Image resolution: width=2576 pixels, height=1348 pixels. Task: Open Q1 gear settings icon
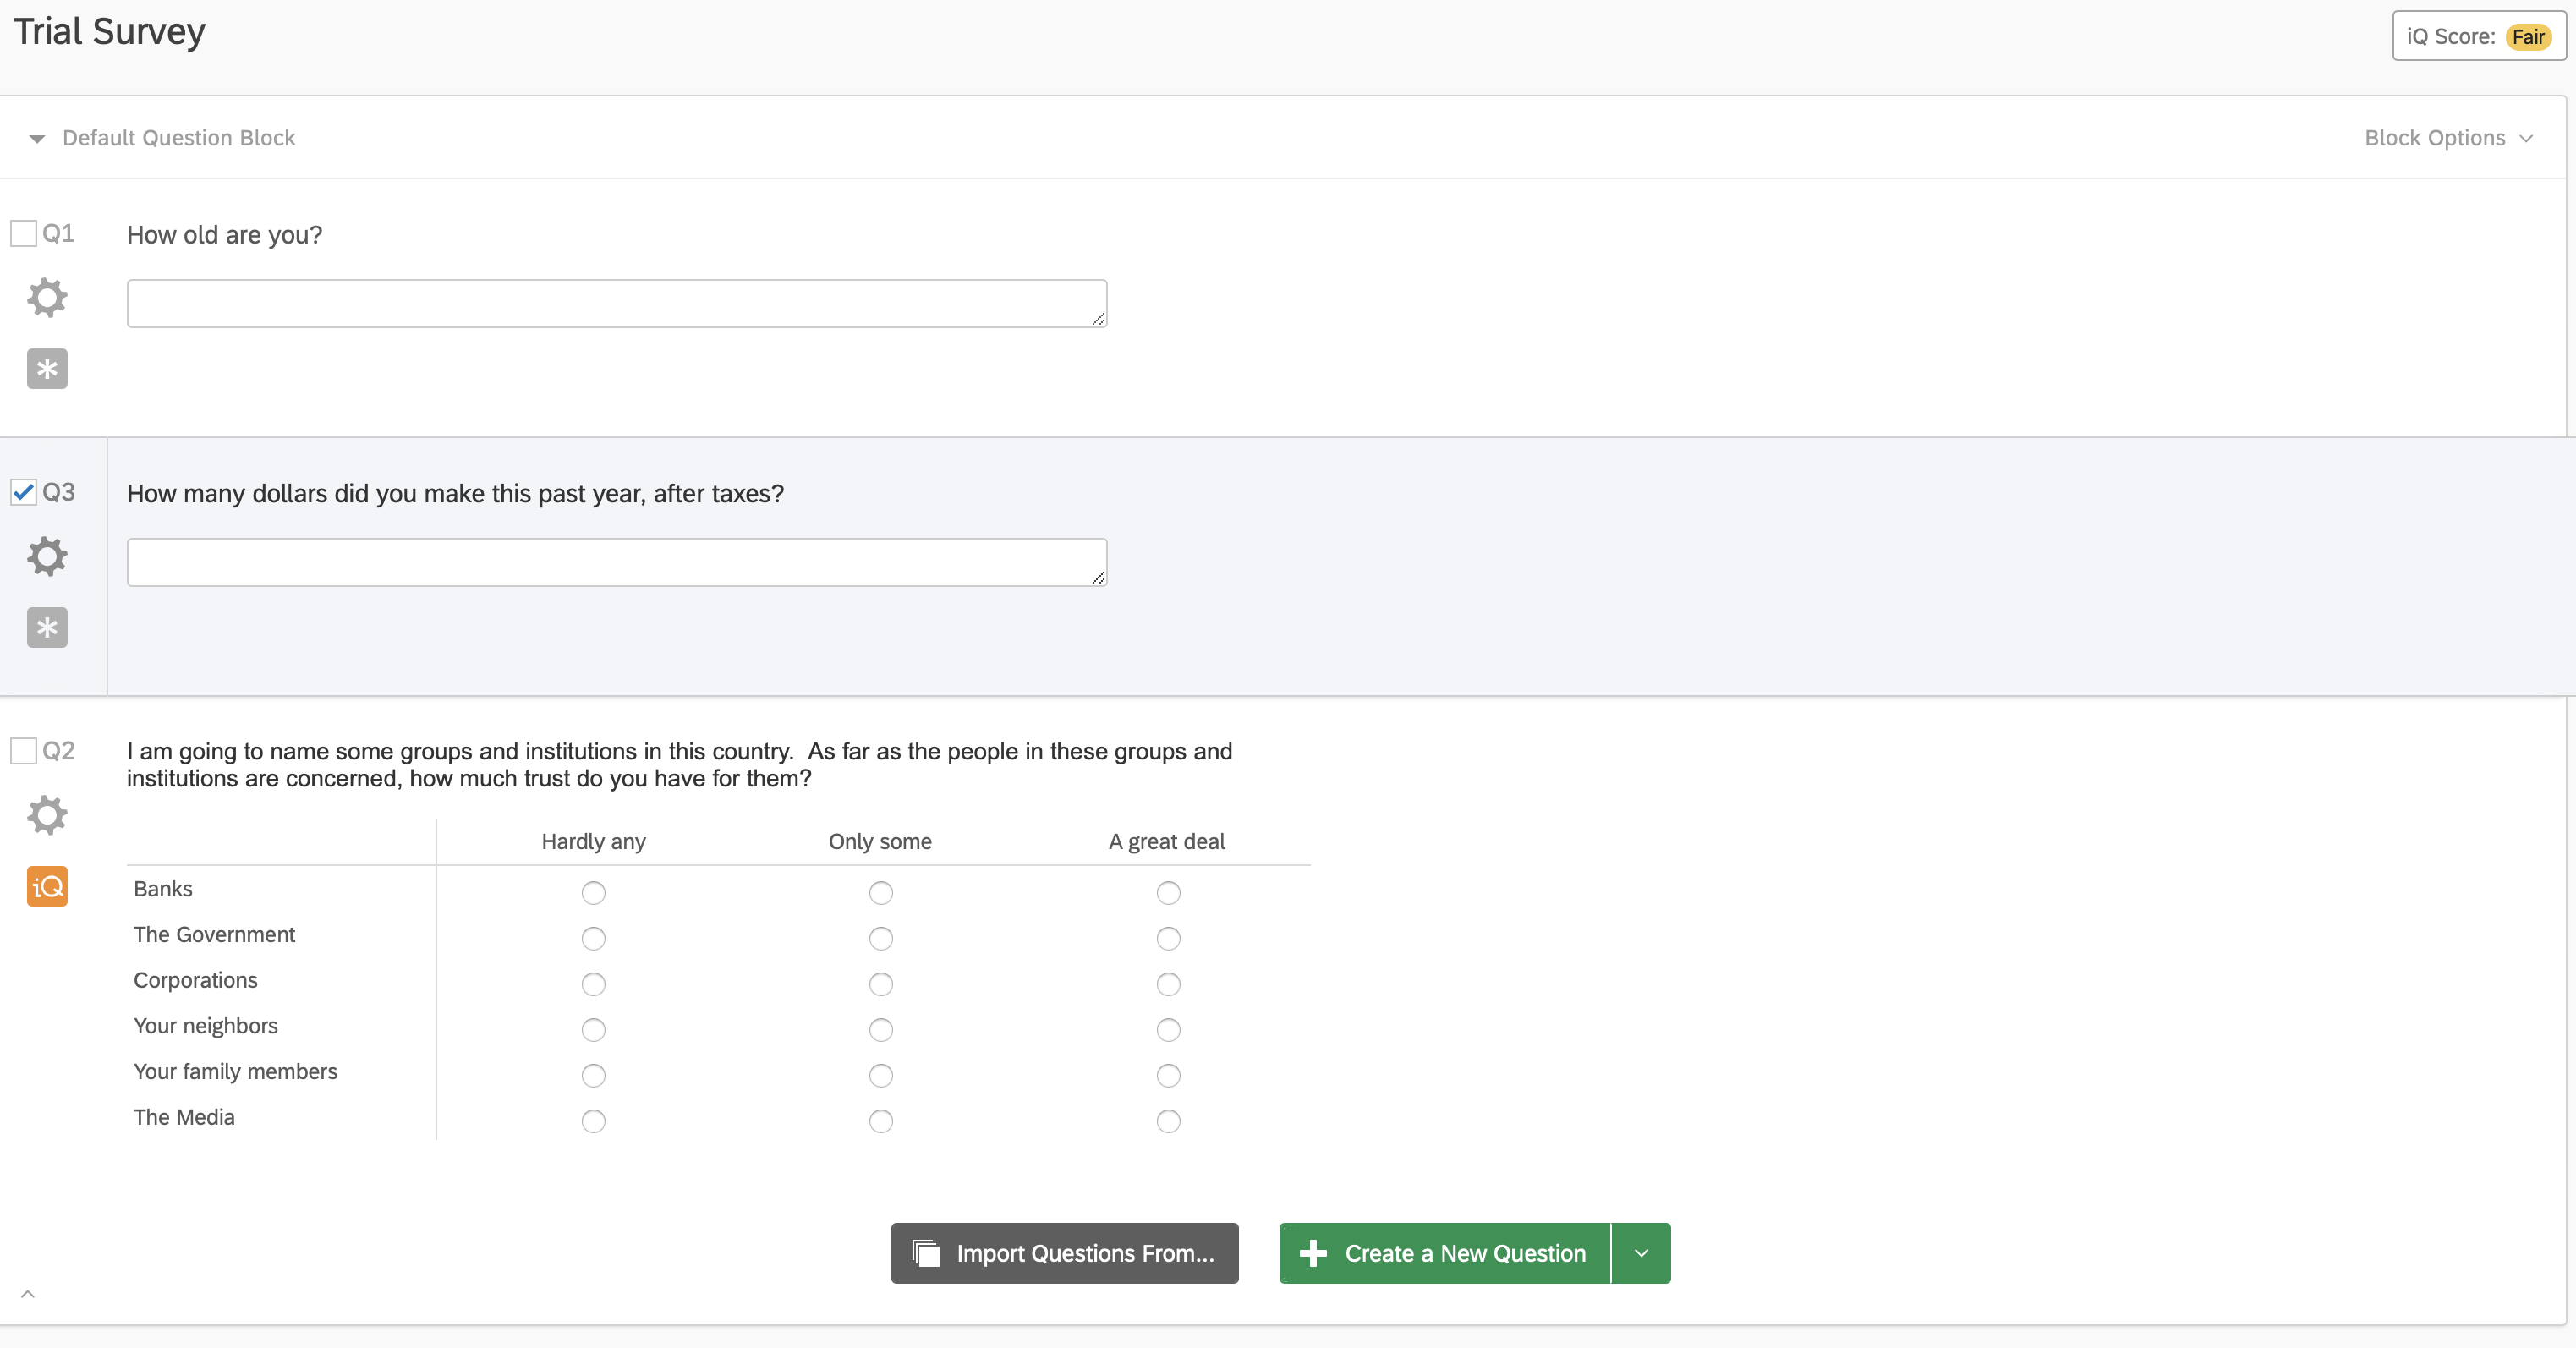pos(47,298)
